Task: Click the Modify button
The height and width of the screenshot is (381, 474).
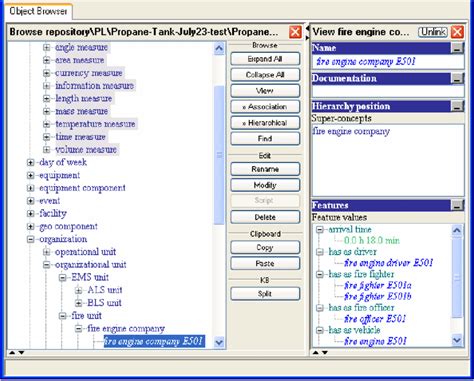Action: pos(265,185)
